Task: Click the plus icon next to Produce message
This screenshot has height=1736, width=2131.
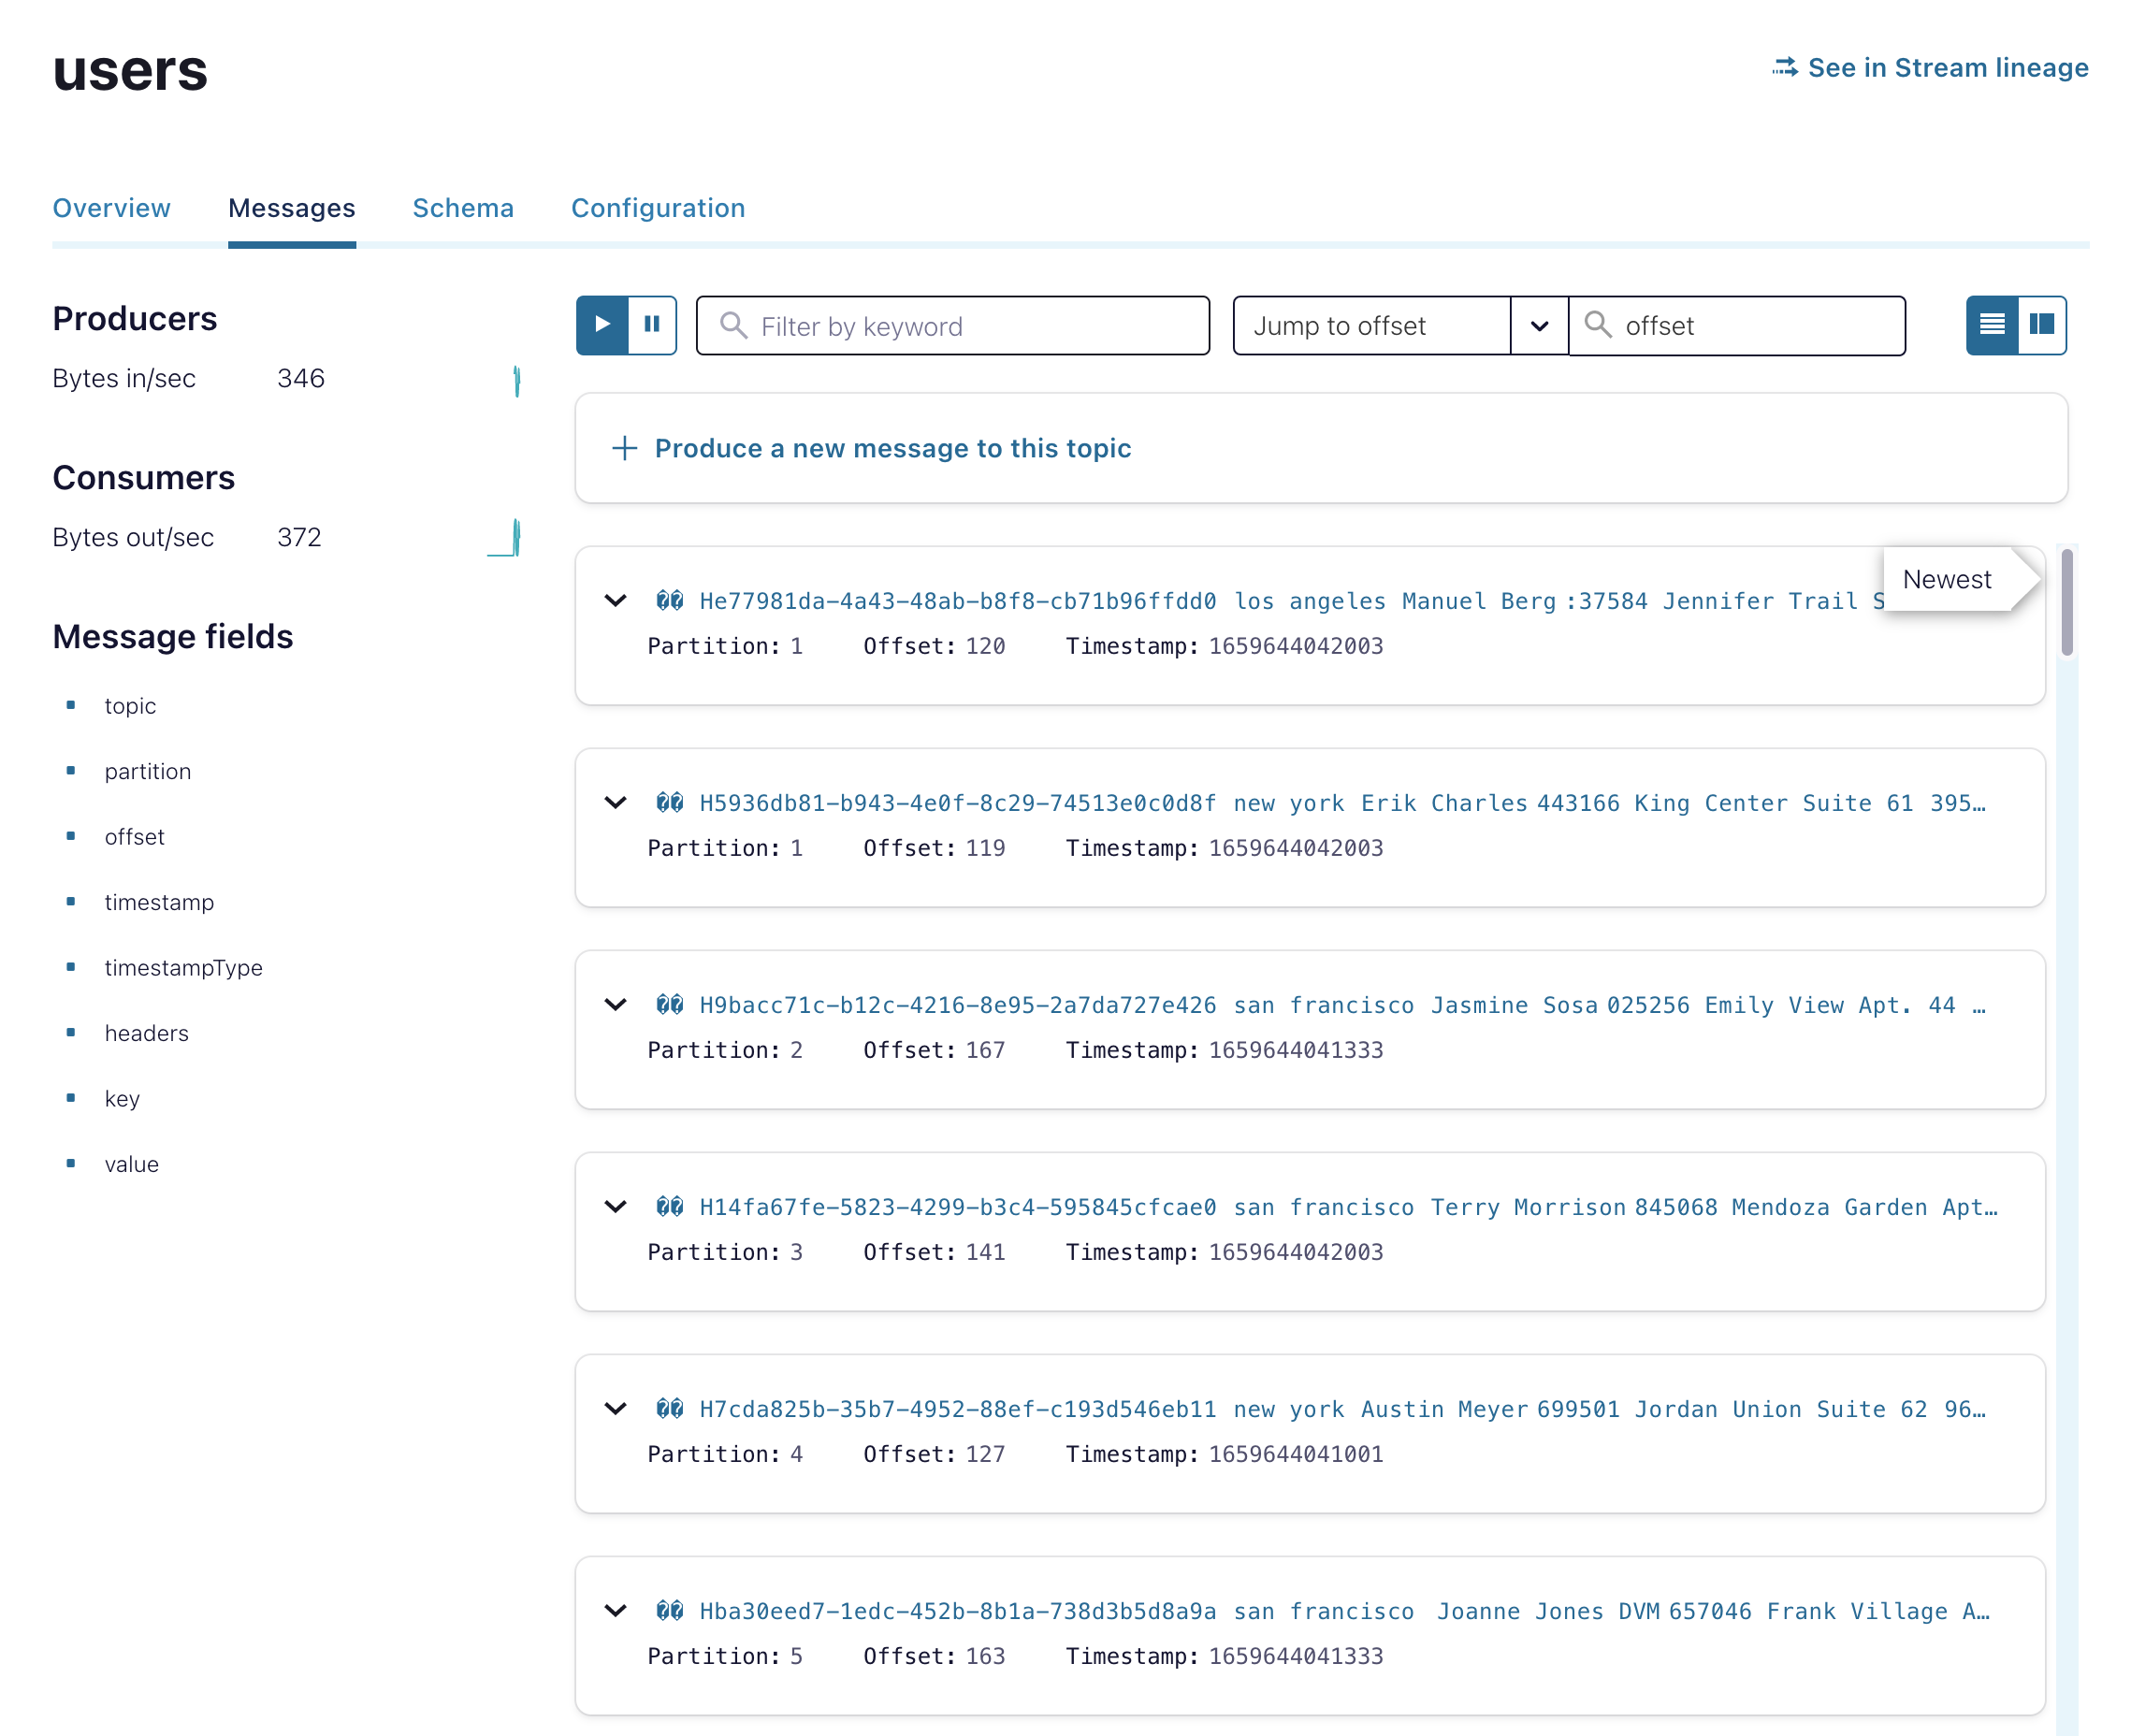Action: (623, 448)
